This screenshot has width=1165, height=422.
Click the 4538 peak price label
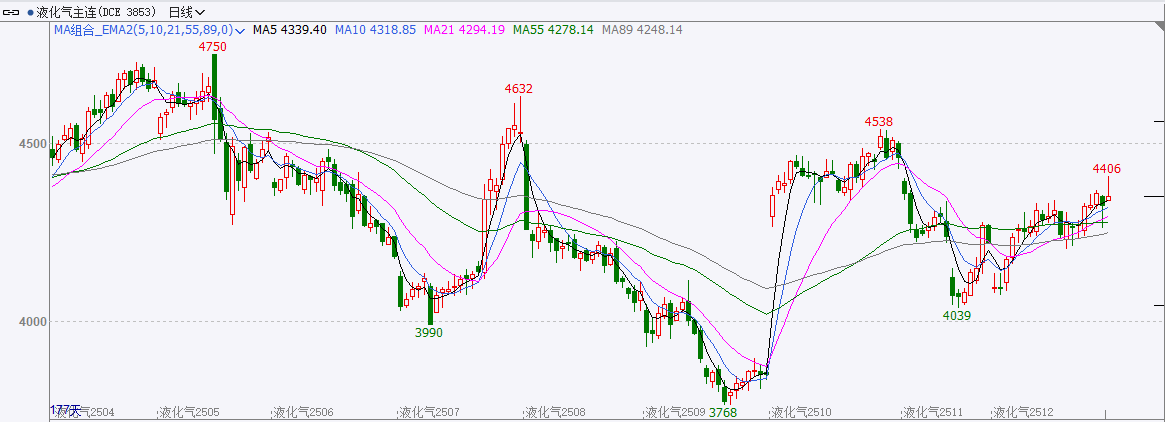pyautogui.click(x=878, y=121)
